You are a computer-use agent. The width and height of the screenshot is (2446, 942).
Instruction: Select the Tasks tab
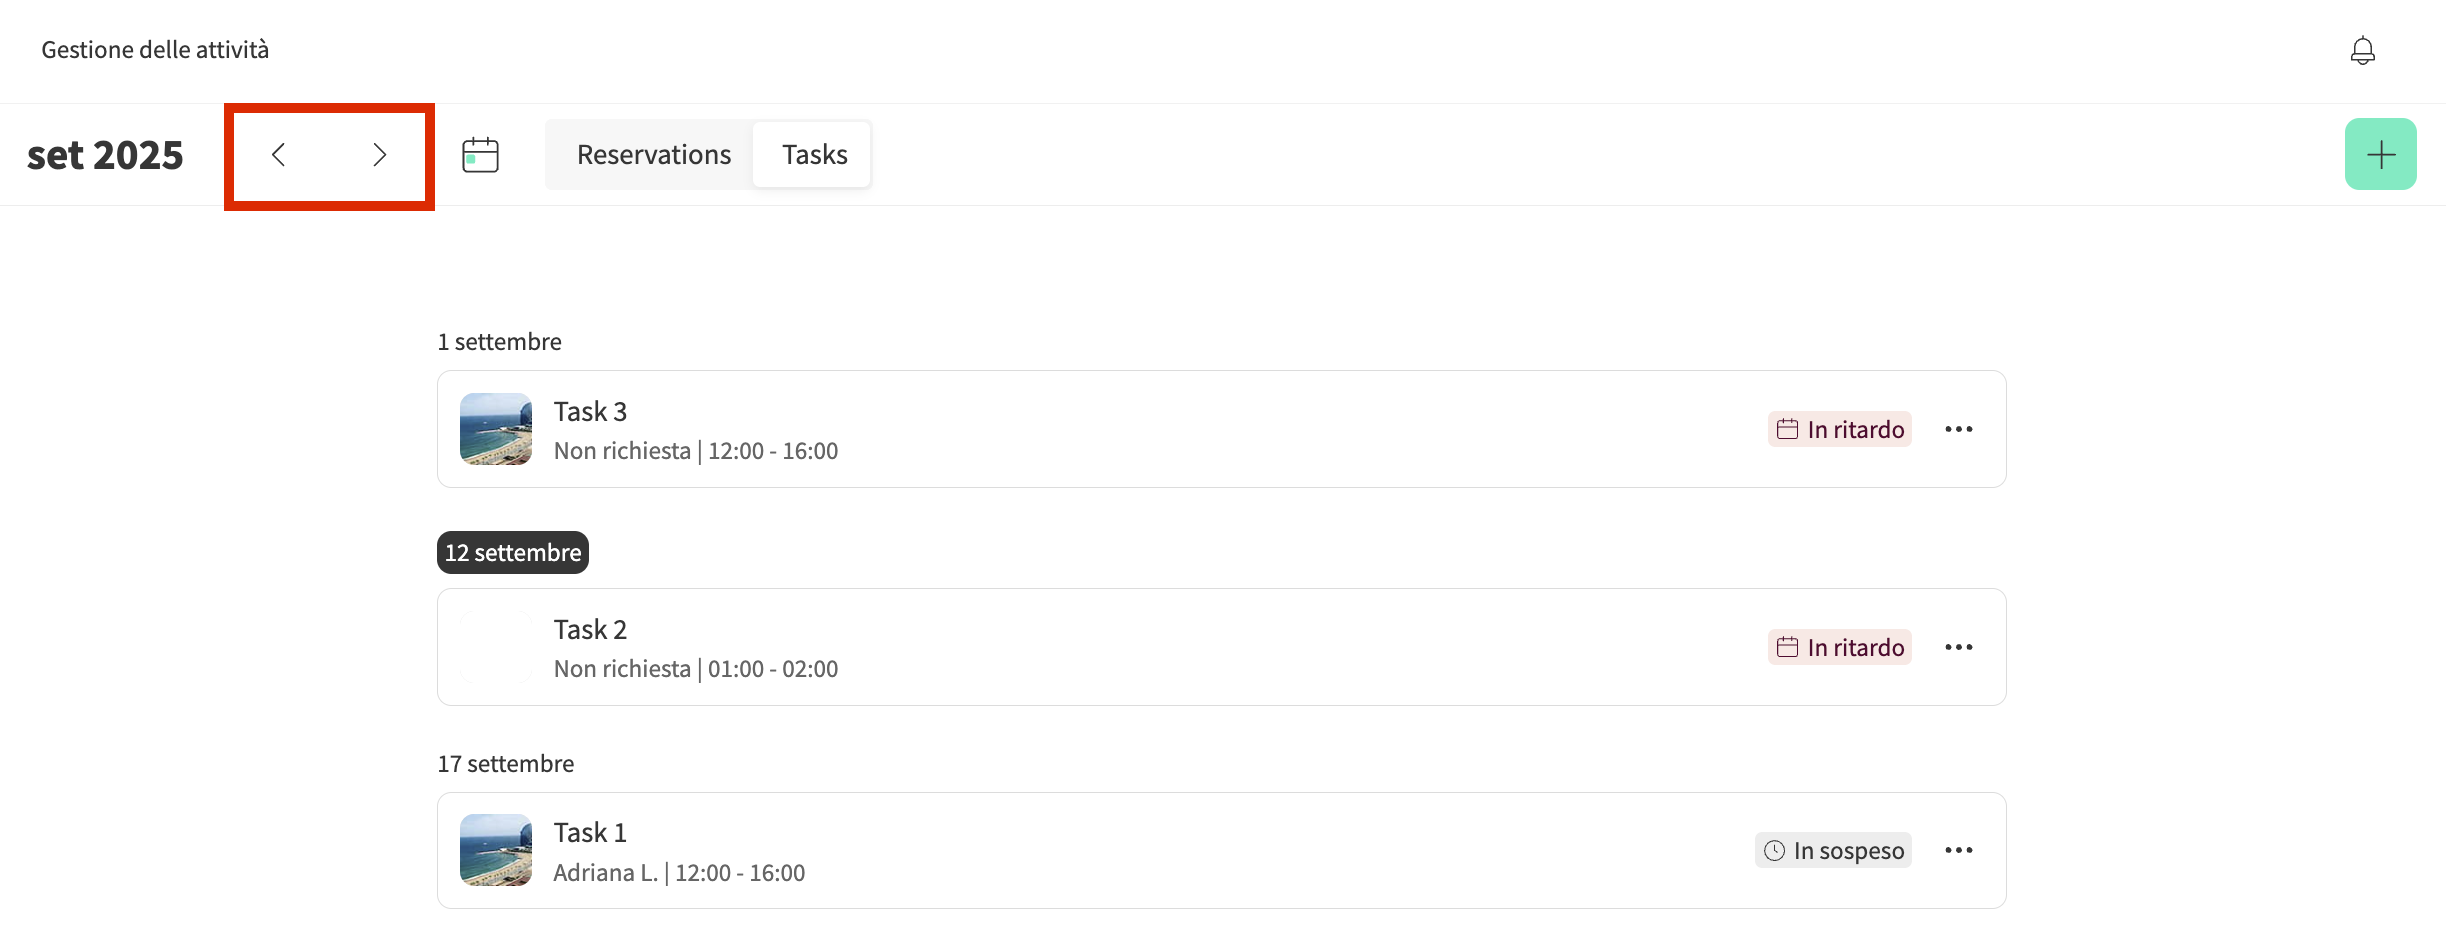tap(814, 155)
